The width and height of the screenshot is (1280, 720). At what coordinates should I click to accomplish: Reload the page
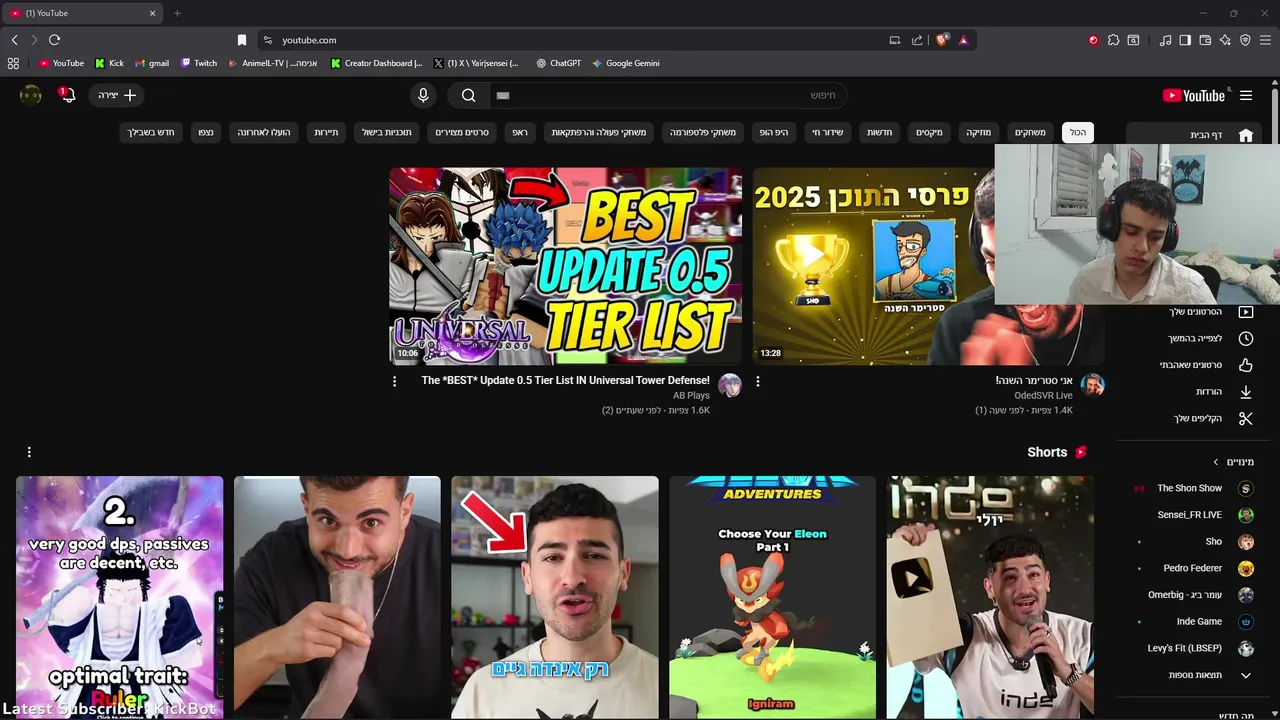54,40
